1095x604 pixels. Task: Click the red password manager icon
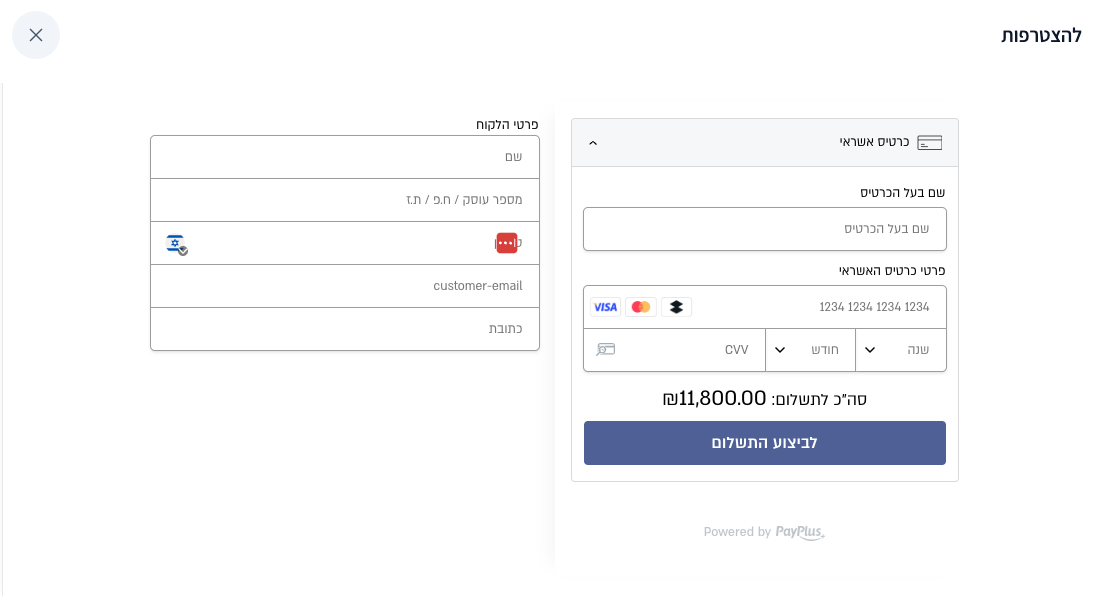point(507,243)
